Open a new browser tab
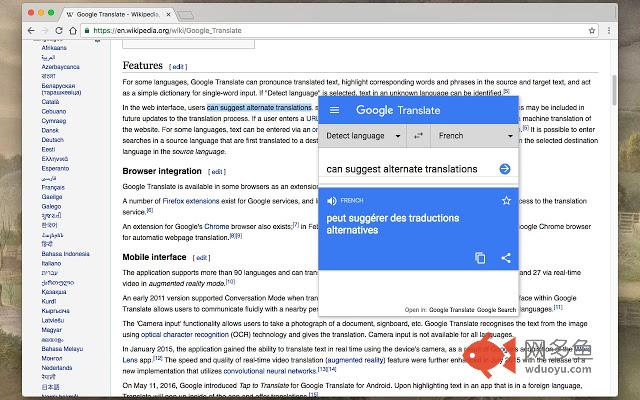Viewport: 640px width, 400px height. (186, 15)
